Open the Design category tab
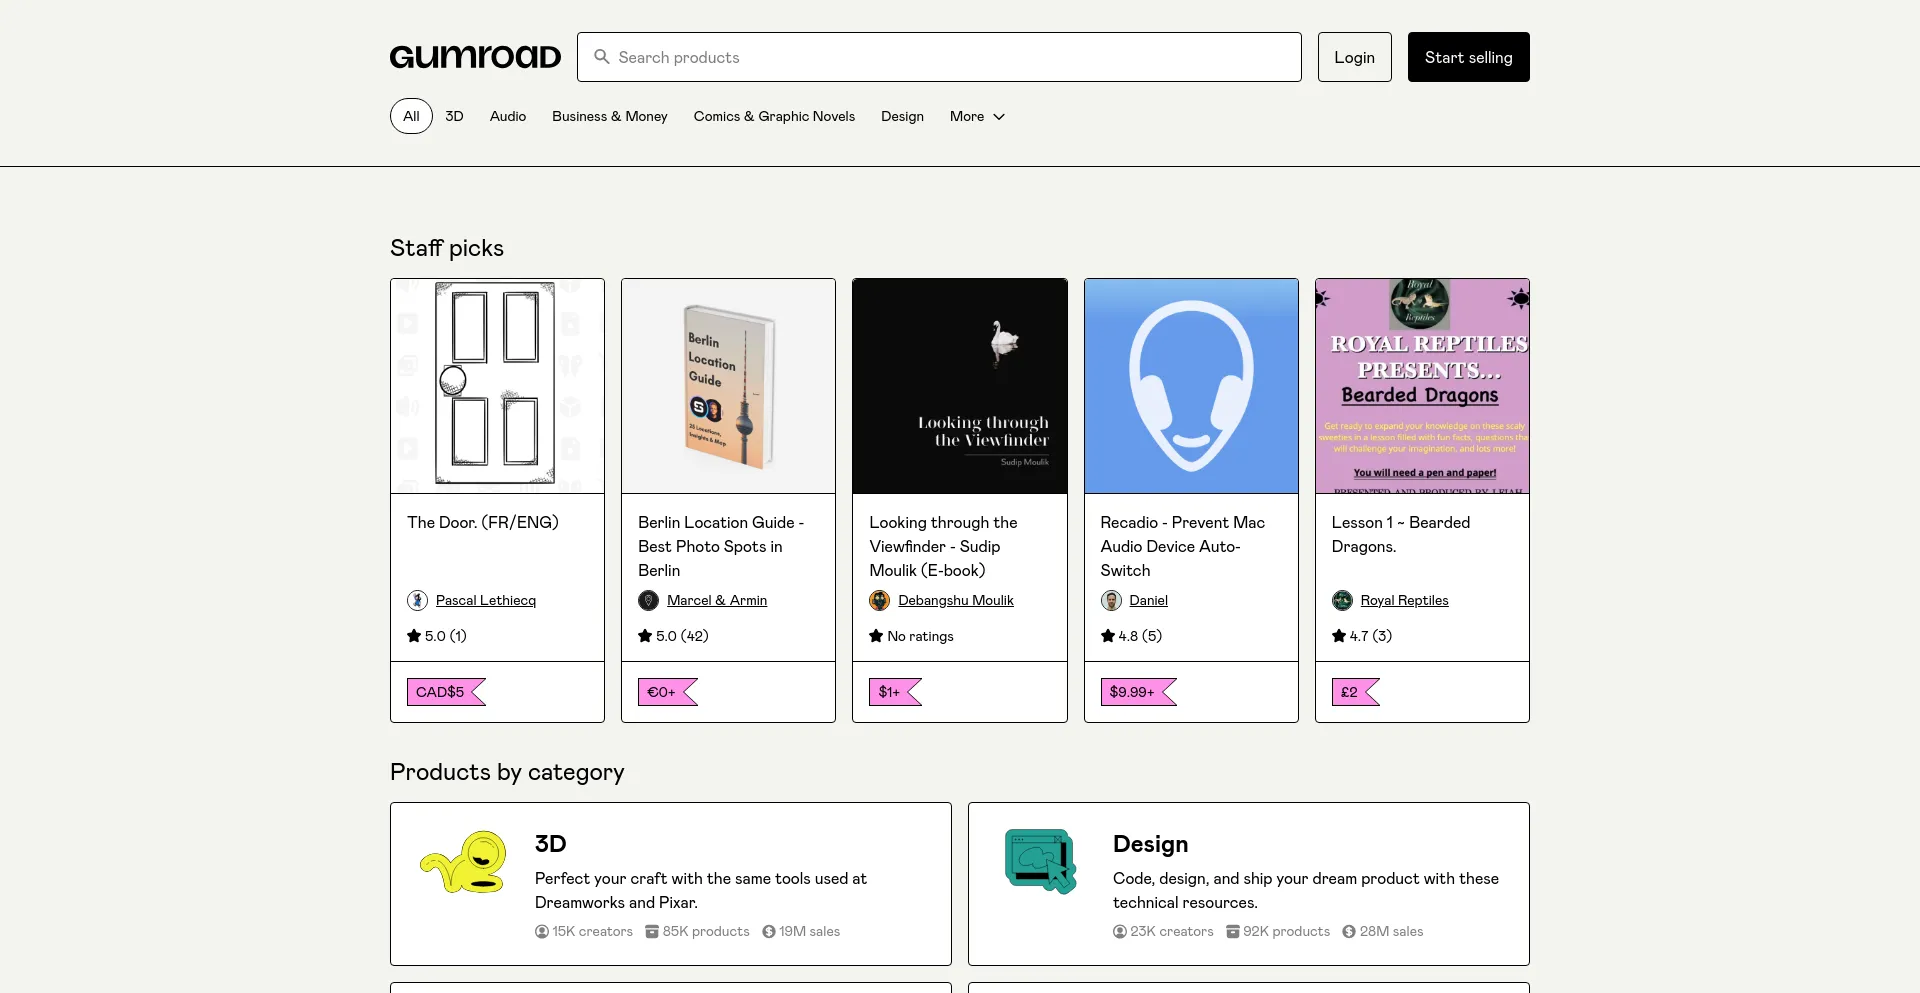 (902, 116)
